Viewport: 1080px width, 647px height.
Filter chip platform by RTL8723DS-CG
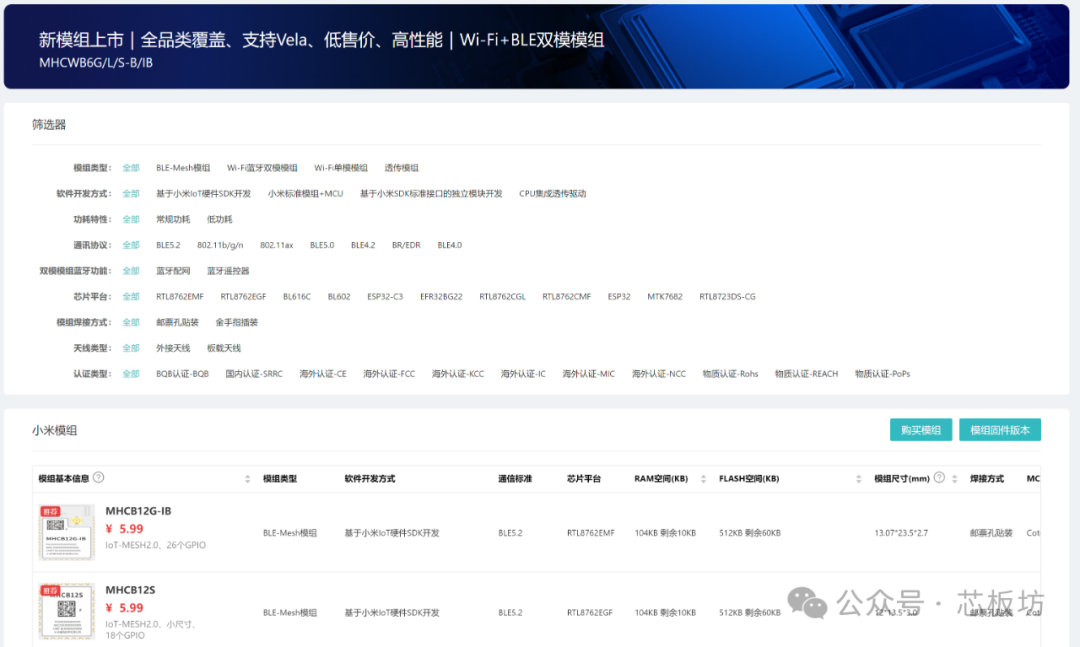coord(727,296)
